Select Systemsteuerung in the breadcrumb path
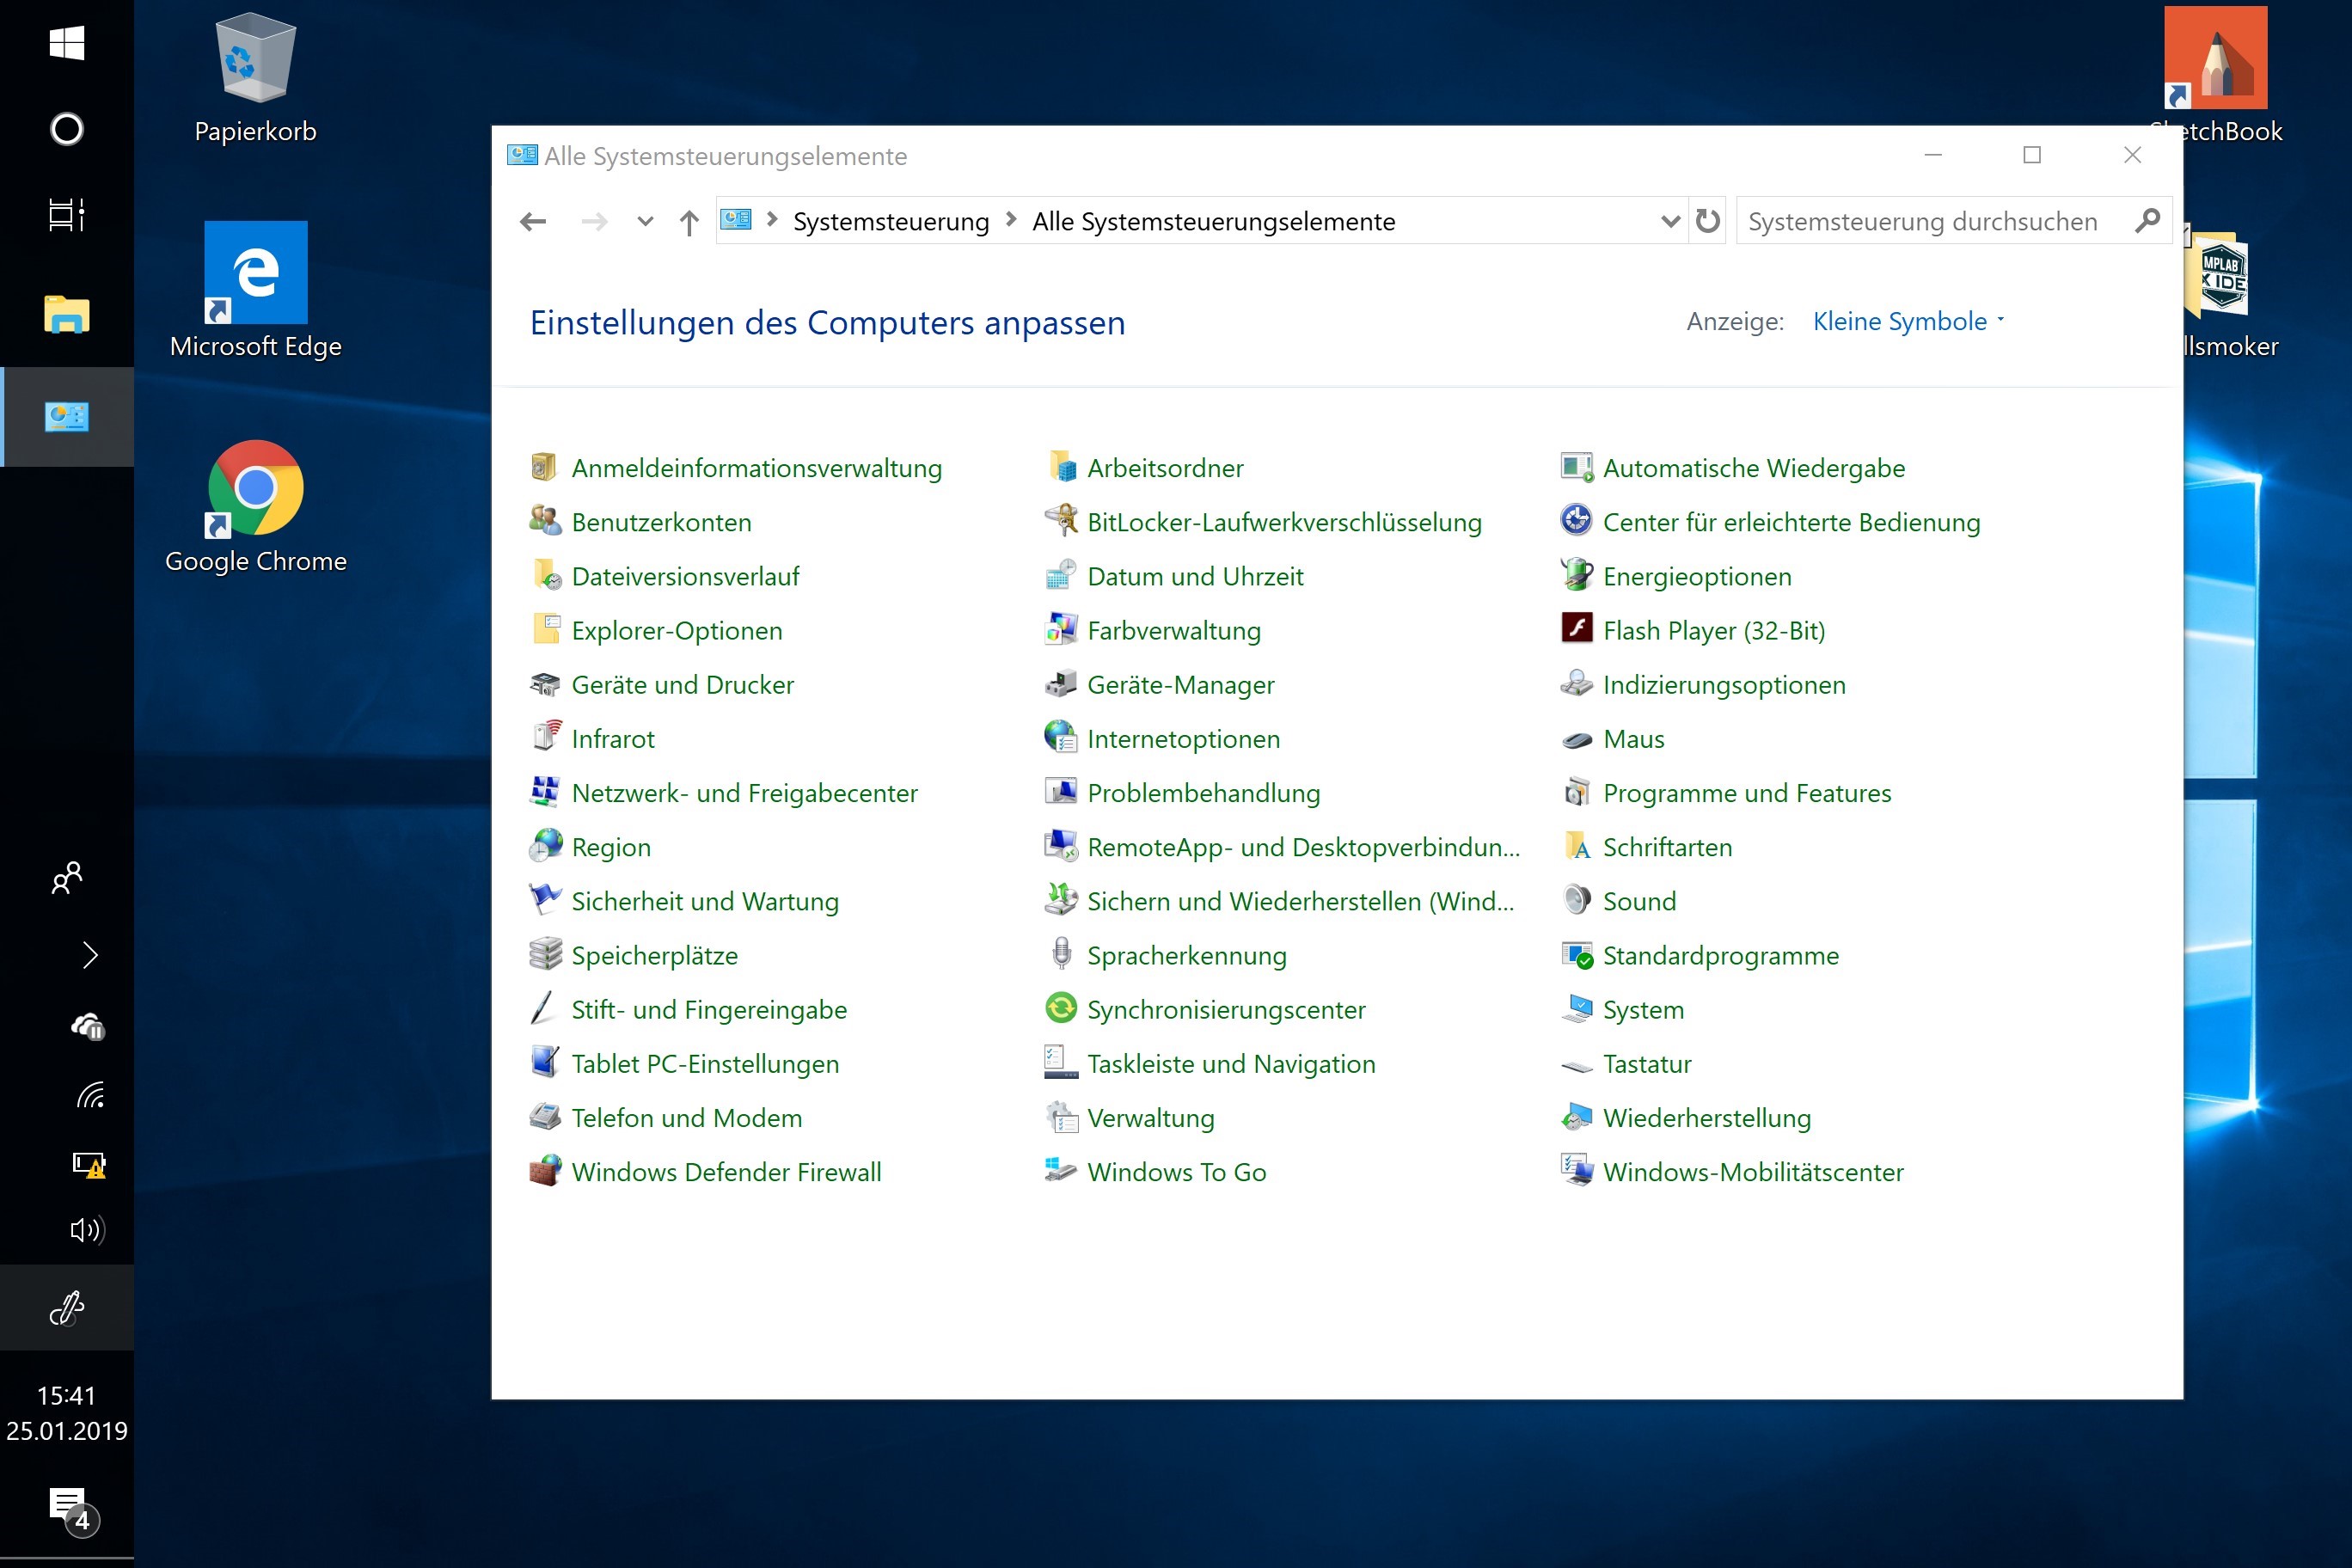2352x1568 pixels. coord(890,220)
